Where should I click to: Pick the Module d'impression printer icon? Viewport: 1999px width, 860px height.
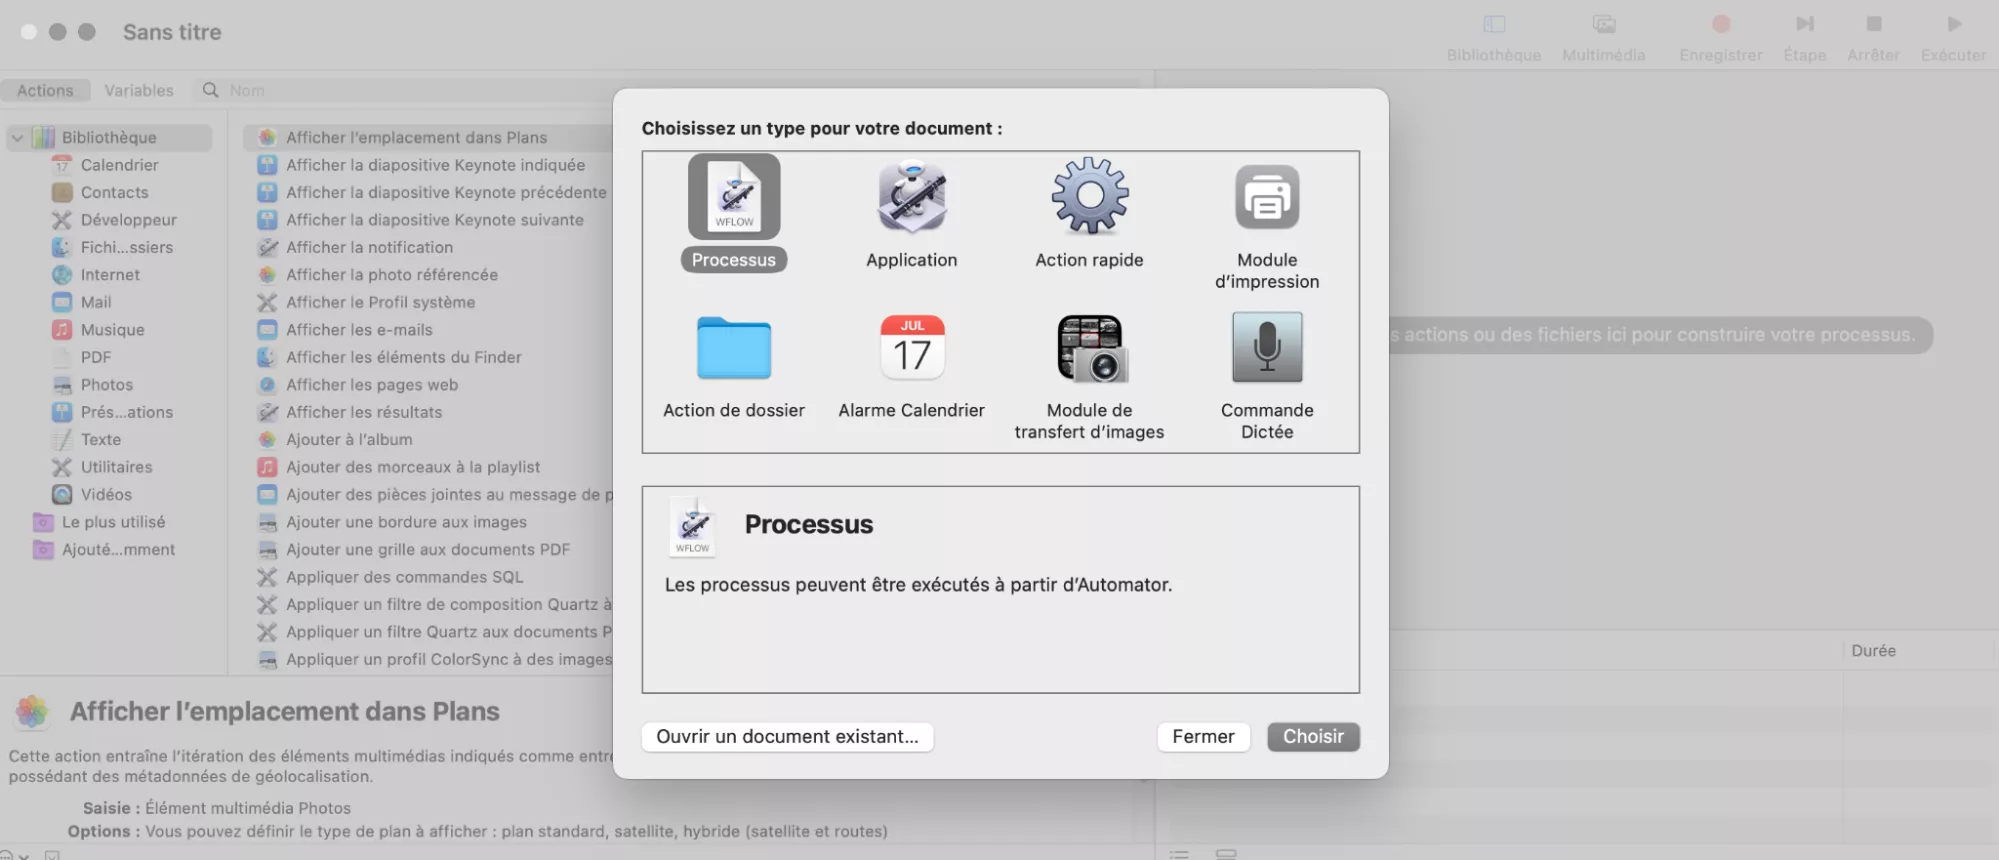(x=1266, y=198)
